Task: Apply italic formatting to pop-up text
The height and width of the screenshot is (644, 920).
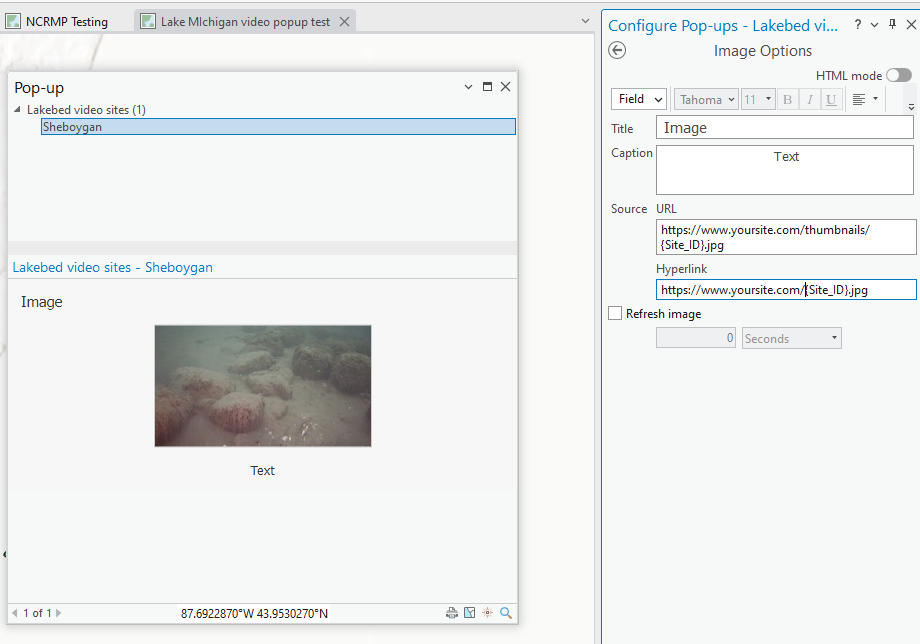Action: click(x=807, y=98)
